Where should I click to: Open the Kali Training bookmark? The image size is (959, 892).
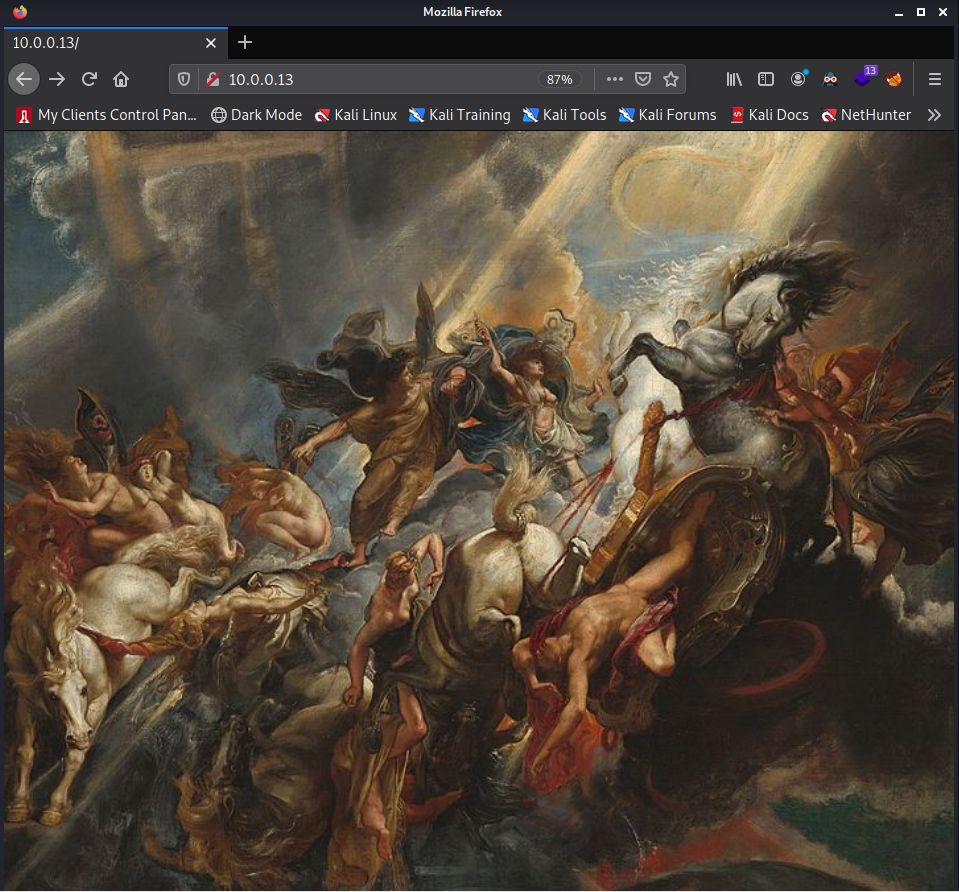459,115
